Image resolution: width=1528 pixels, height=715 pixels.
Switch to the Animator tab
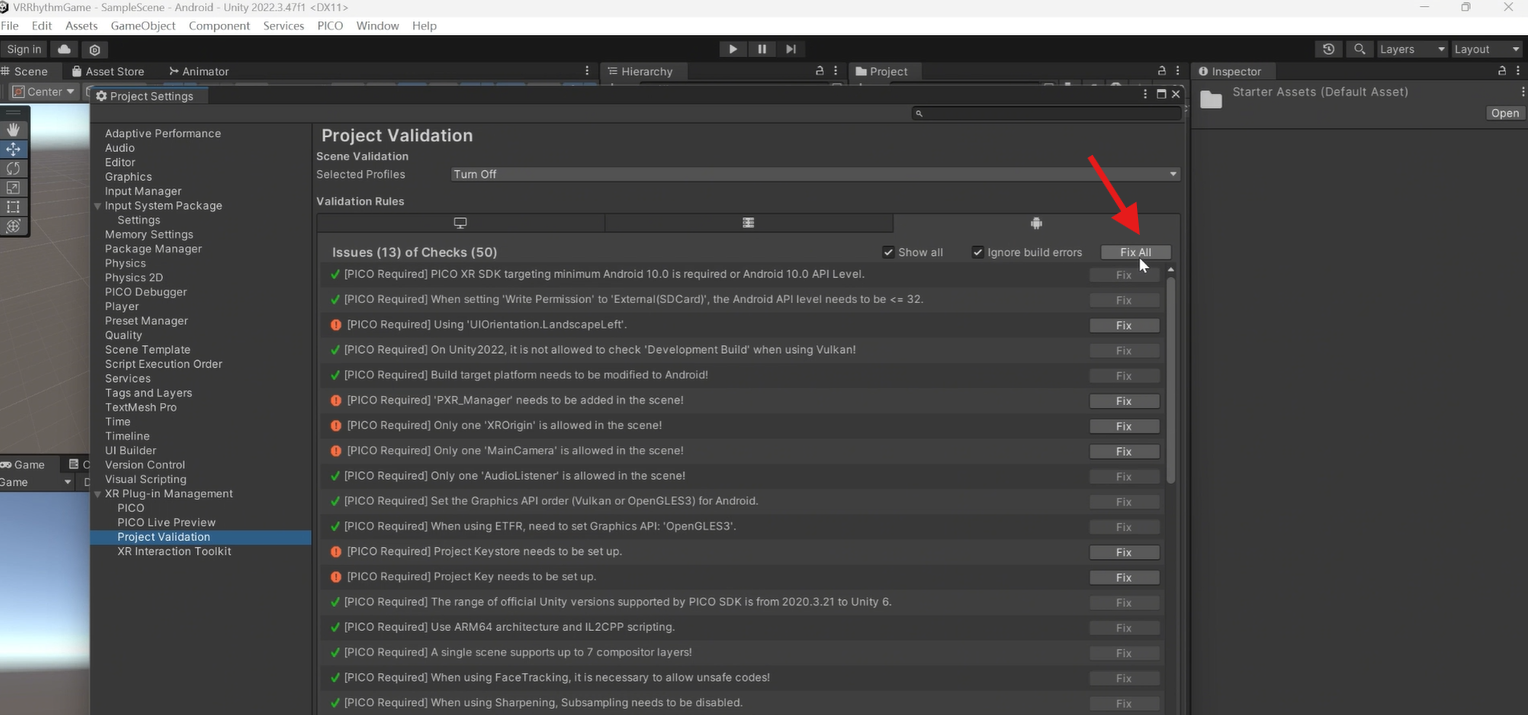(199, 71)
